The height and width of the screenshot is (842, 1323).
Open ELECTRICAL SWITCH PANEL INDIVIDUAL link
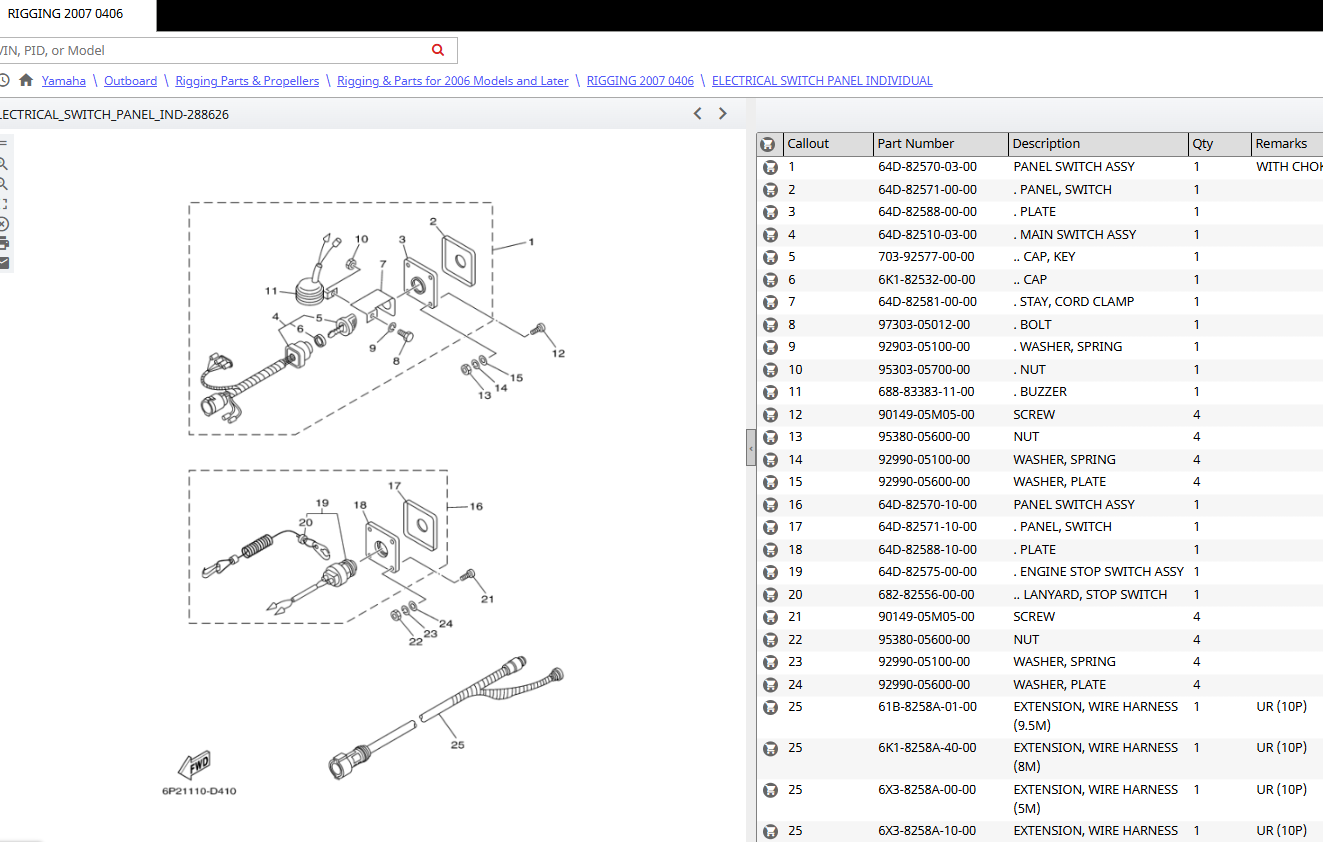click(x=822, y=81)
